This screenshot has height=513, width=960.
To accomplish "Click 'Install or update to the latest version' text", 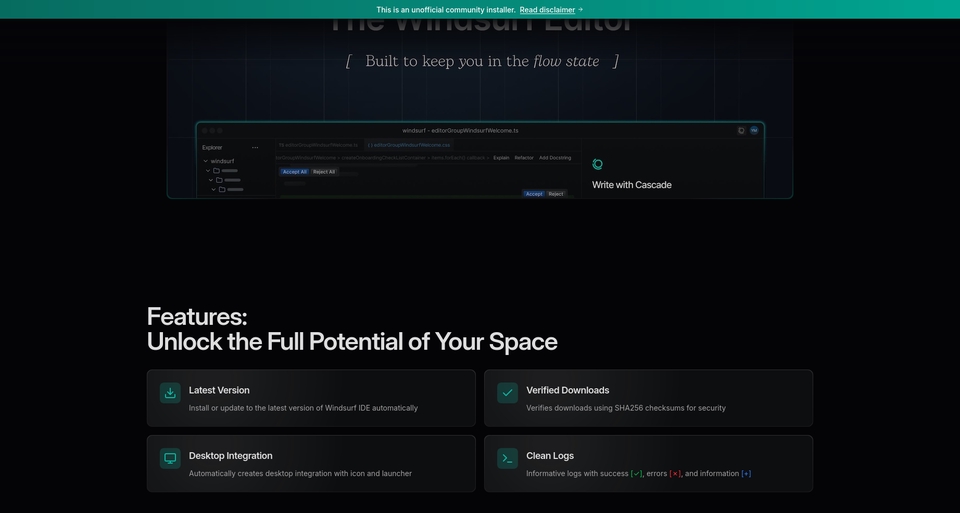I will [x=303, y=408].
